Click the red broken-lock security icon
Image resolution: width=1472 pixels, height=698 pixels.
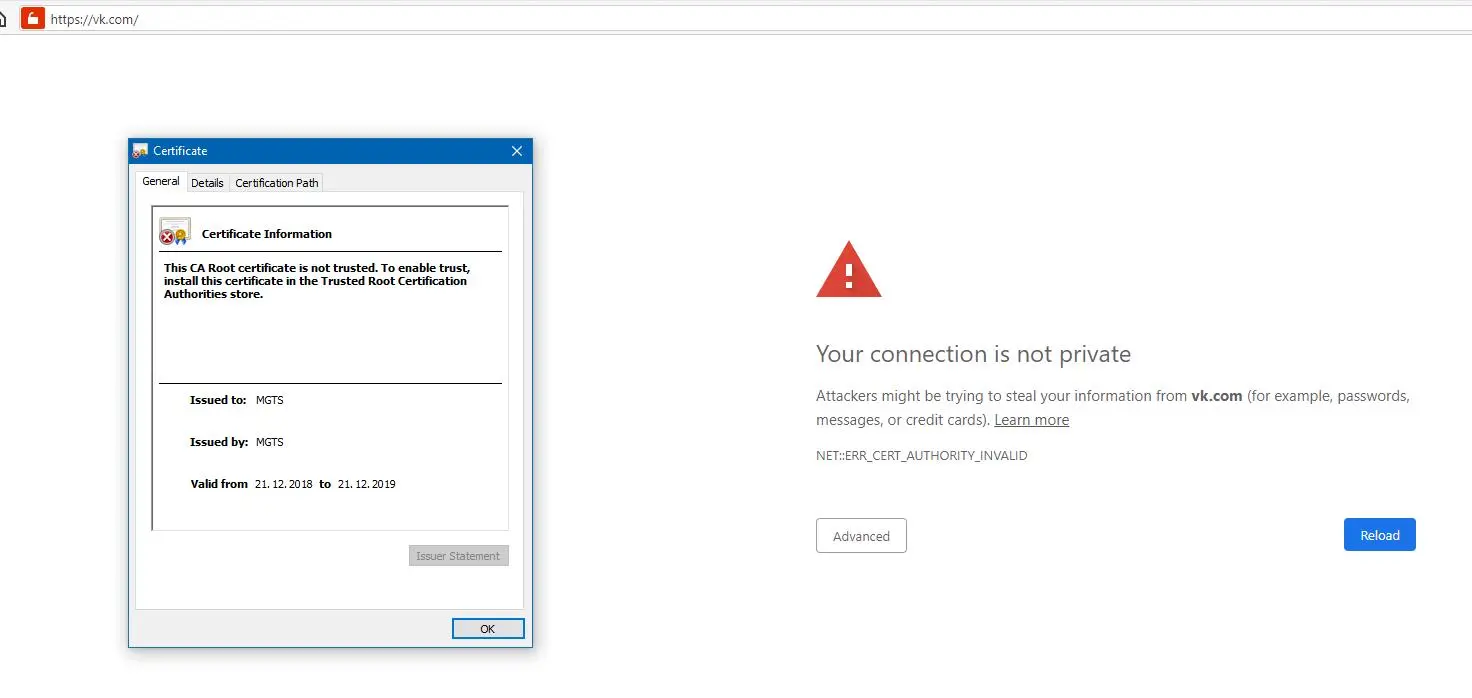pyautogui.click(x=33, y=18)
